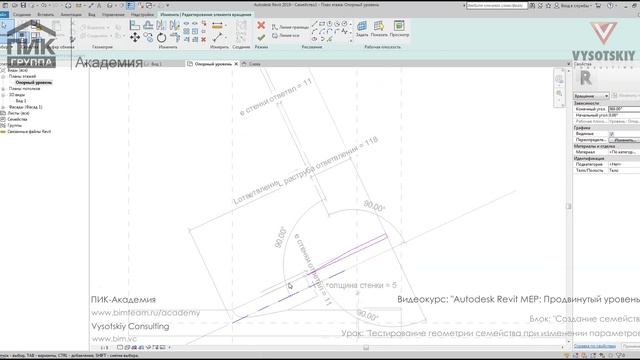
Task: Select Опорный уровень in project browser
Action: pos(34,82)
